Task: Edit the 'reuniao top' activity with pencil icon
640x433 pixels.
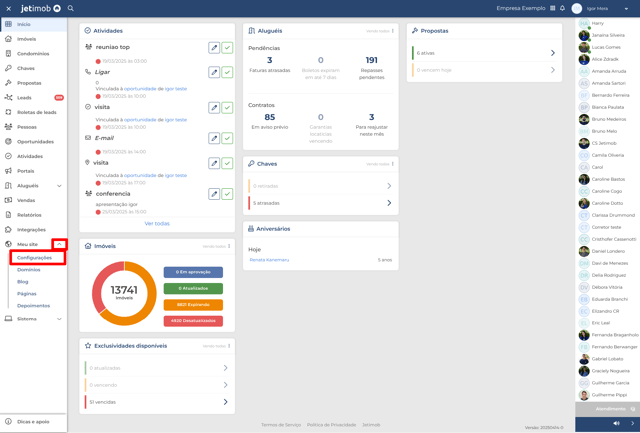Action: [x=214, y=47]
